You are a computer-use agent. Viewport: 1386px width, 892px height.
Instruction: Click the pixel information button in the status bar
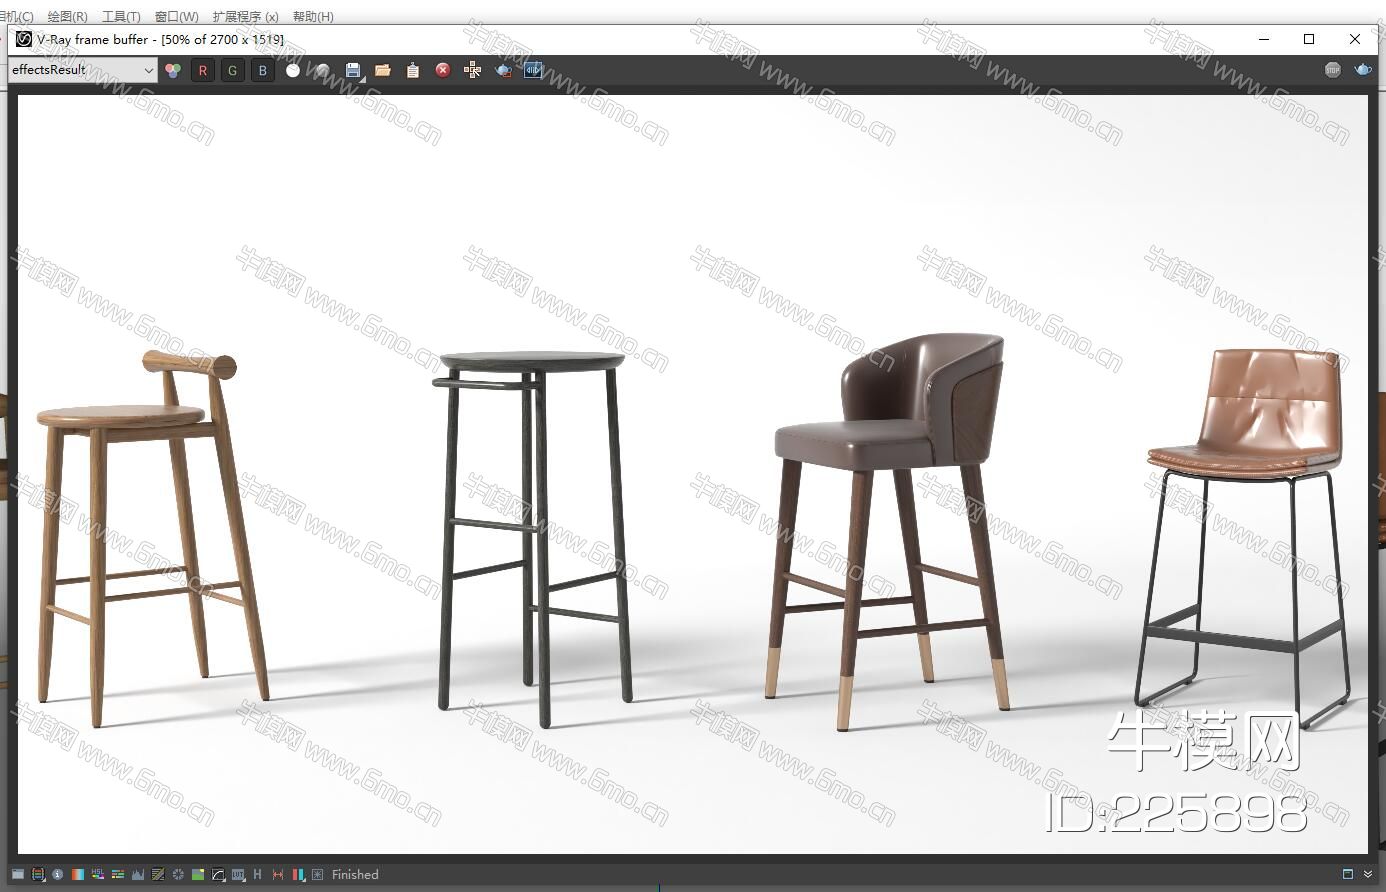click(x=58, y=874)
